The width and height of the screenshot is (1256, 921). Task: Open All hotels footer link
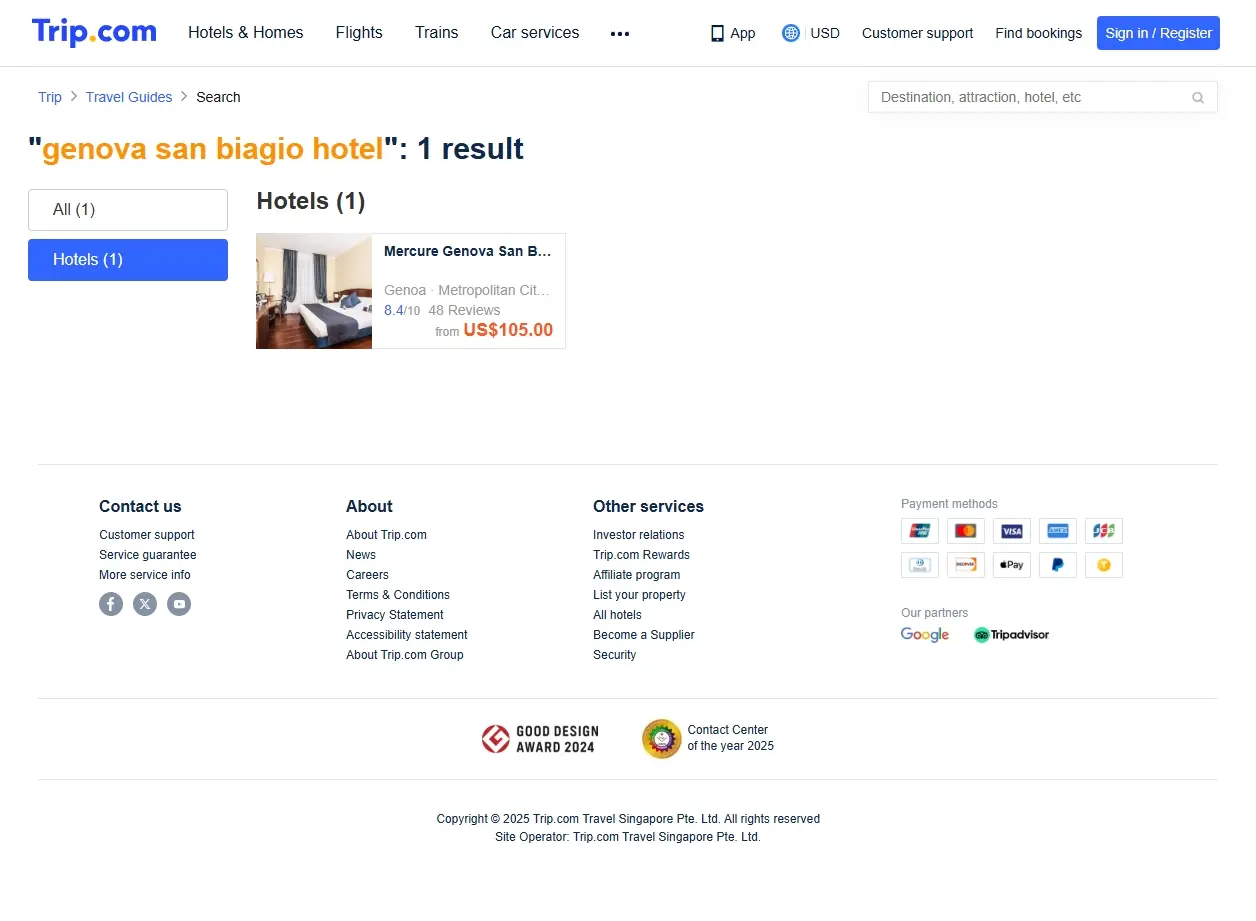(617, 615)
